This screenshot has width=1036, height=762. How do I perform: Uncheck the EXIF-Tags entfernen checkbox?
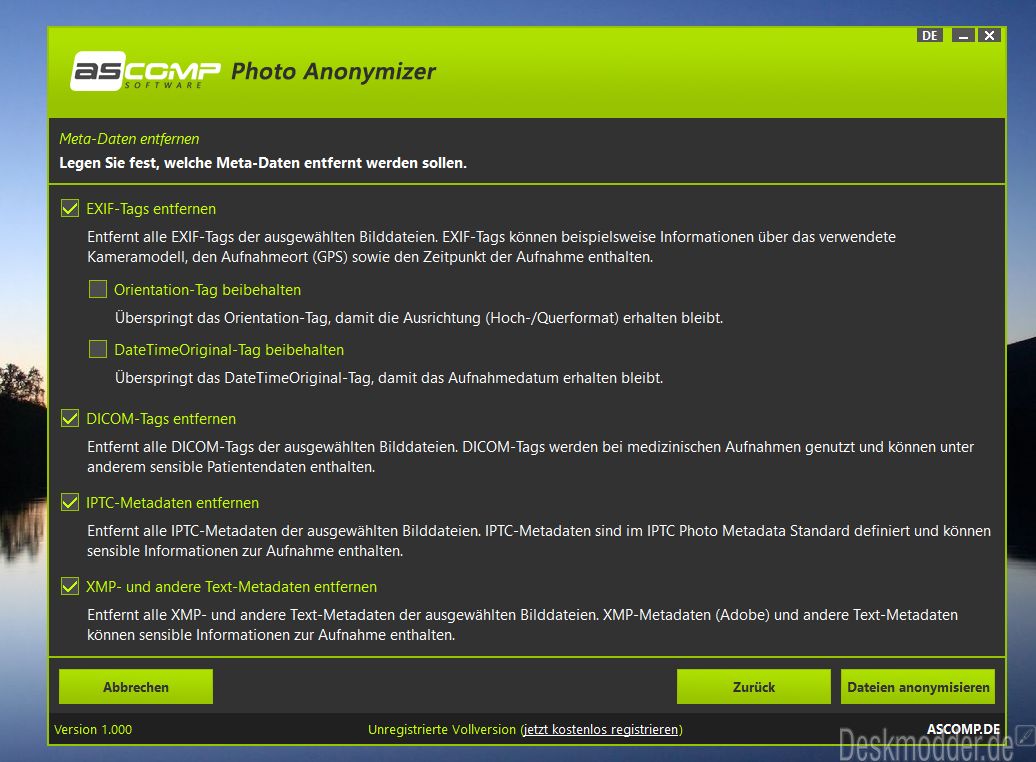click(x=70, y=208)
